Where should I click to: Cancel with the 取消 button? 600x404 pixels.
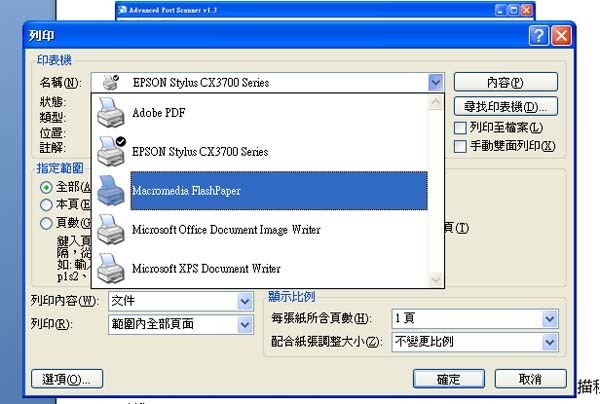(530, 379)
